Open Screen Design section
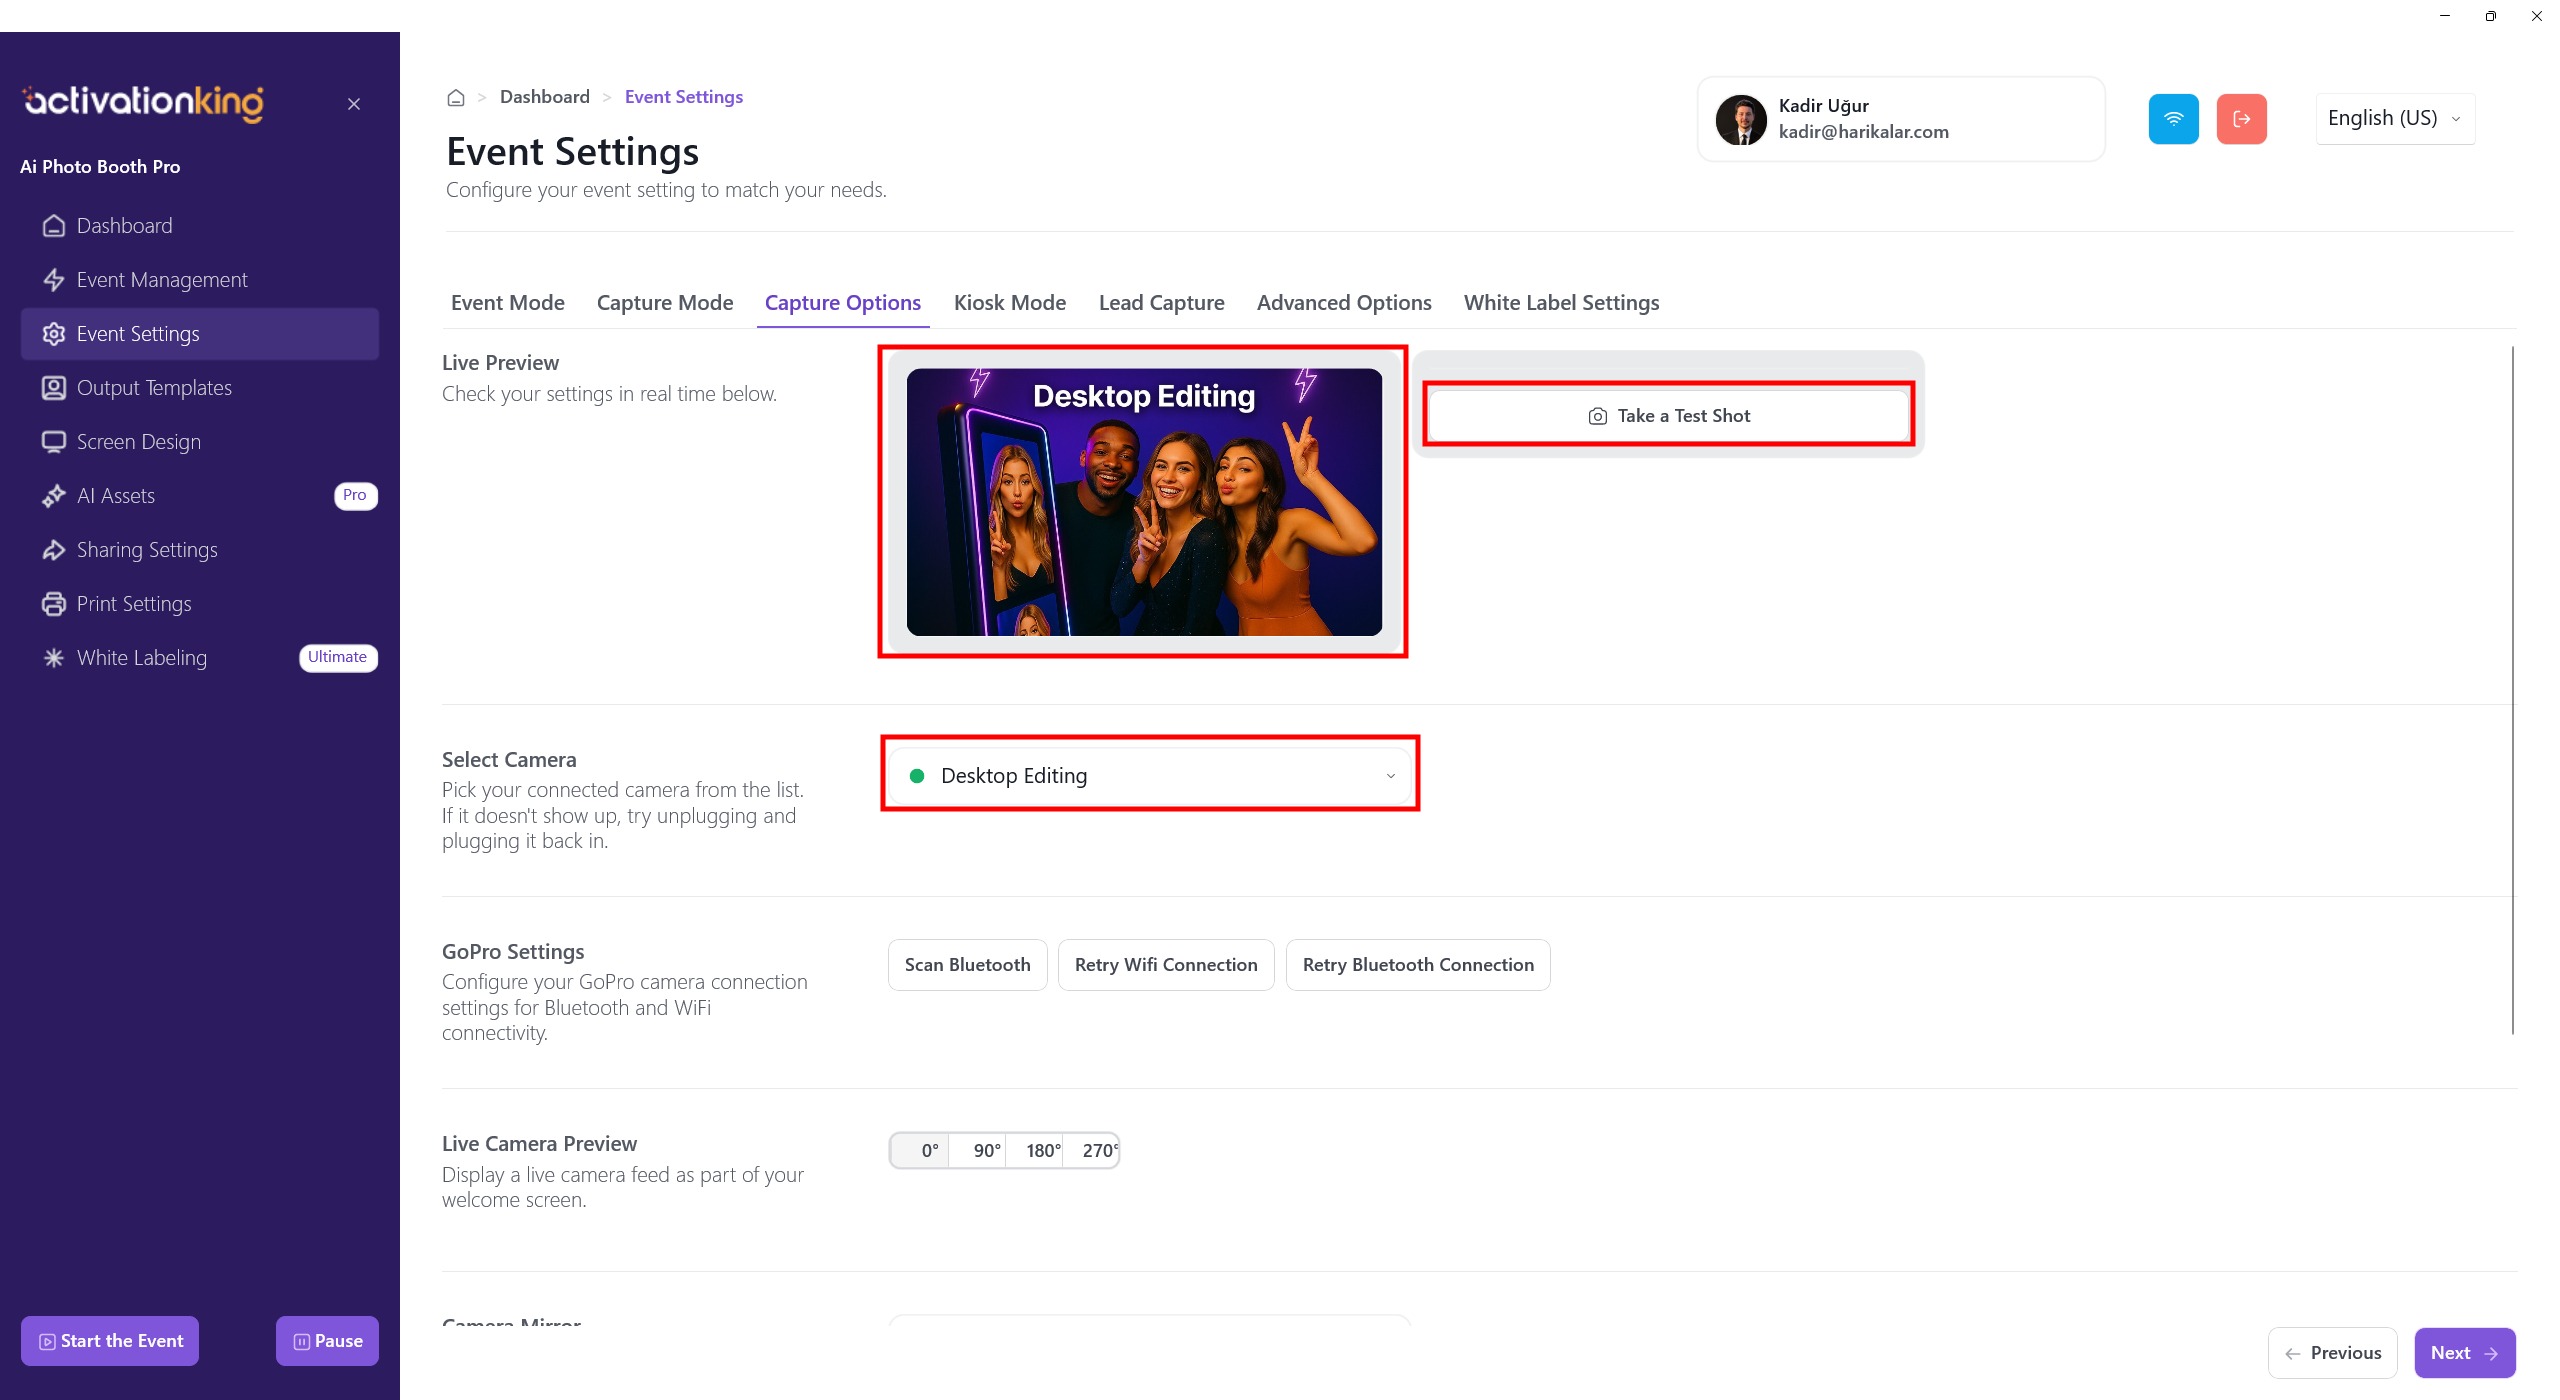Image resolution: width=2560 pixels, height=1400 pixels. pyautogui.click(x=138, y=442)
